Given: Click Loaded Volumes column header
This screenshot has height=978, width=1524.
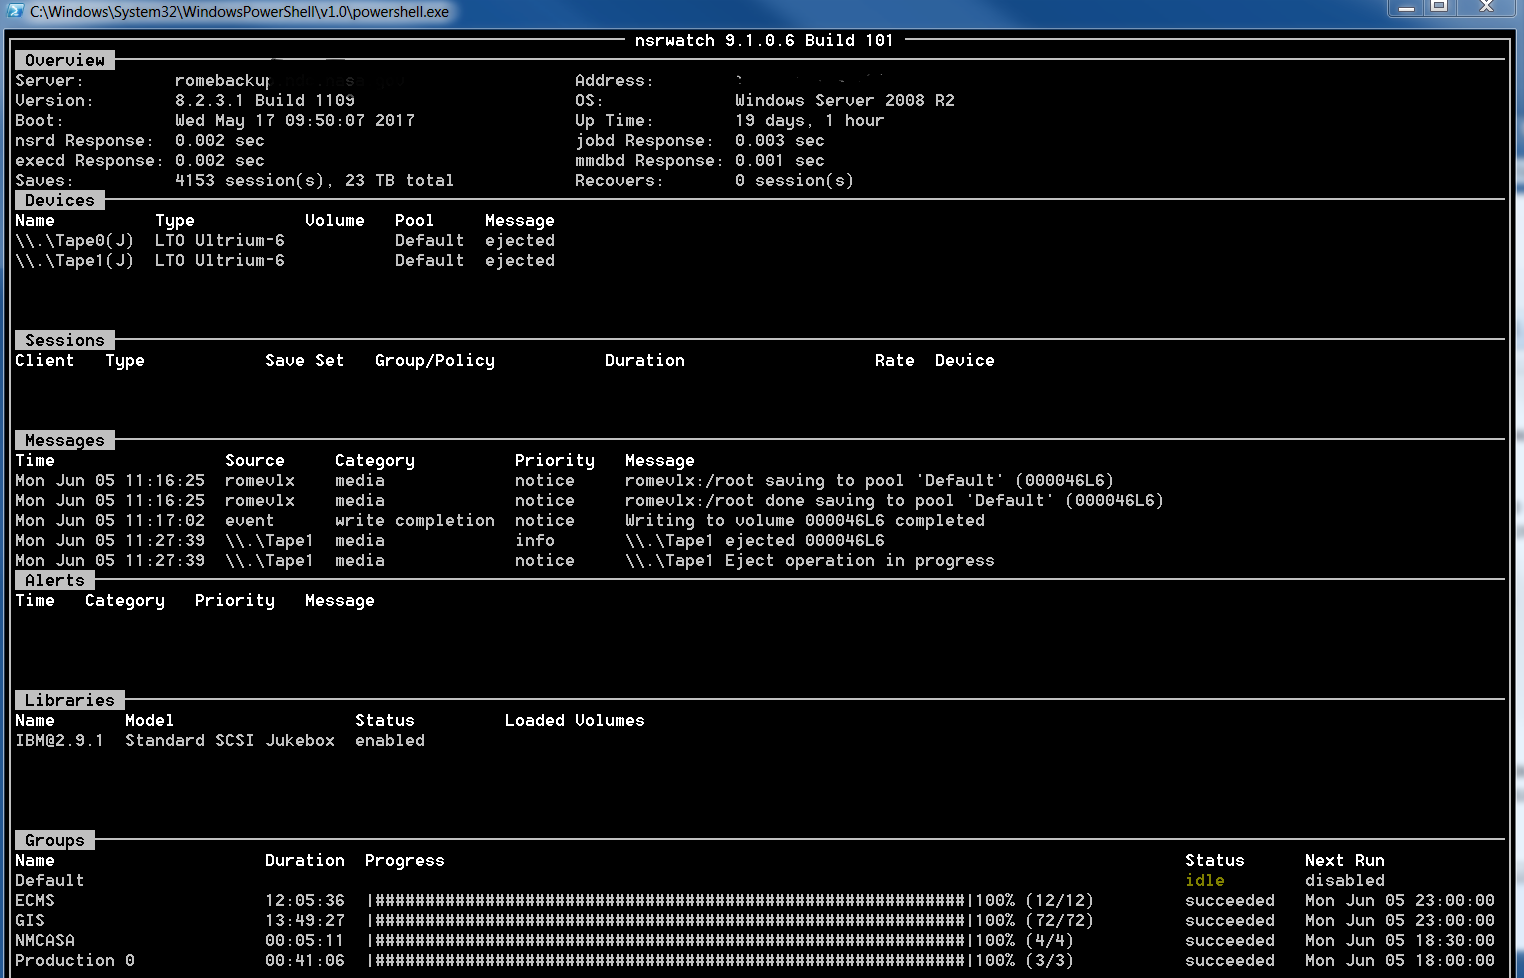Looking at the screenshot, I should pyautogui.click(x=575, y=720).
